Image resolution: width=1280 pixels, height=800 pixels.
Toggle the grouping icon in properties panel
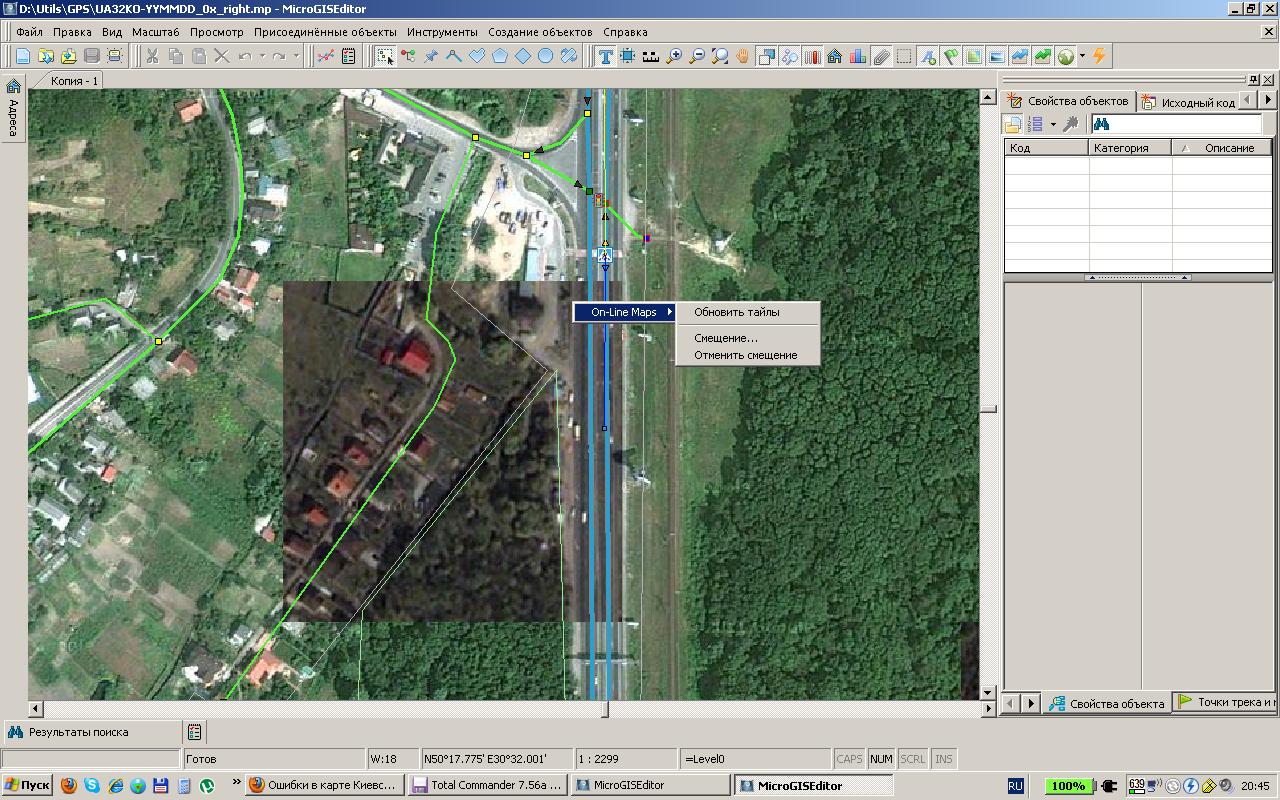(x=1013, y=124)
